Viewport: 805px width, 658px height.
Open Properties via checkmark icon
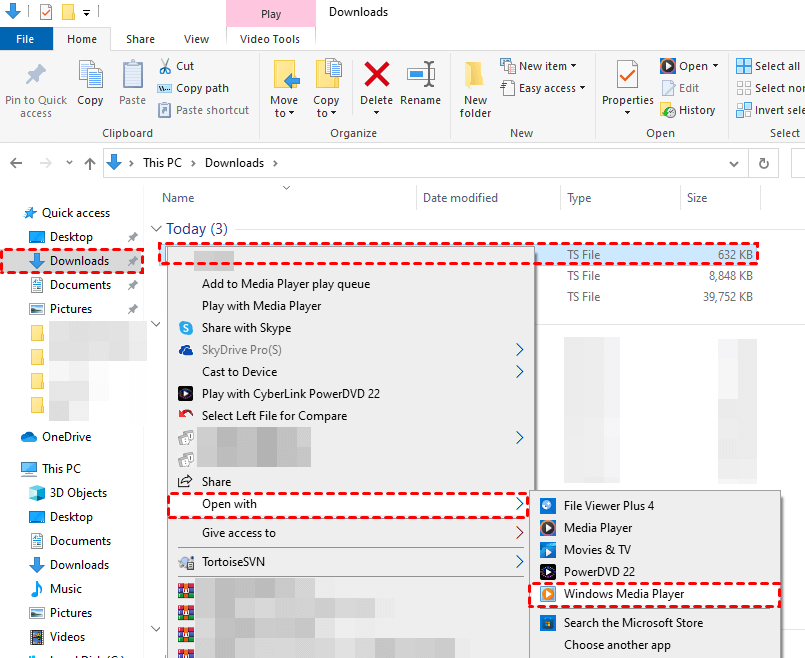coord(627,75)
